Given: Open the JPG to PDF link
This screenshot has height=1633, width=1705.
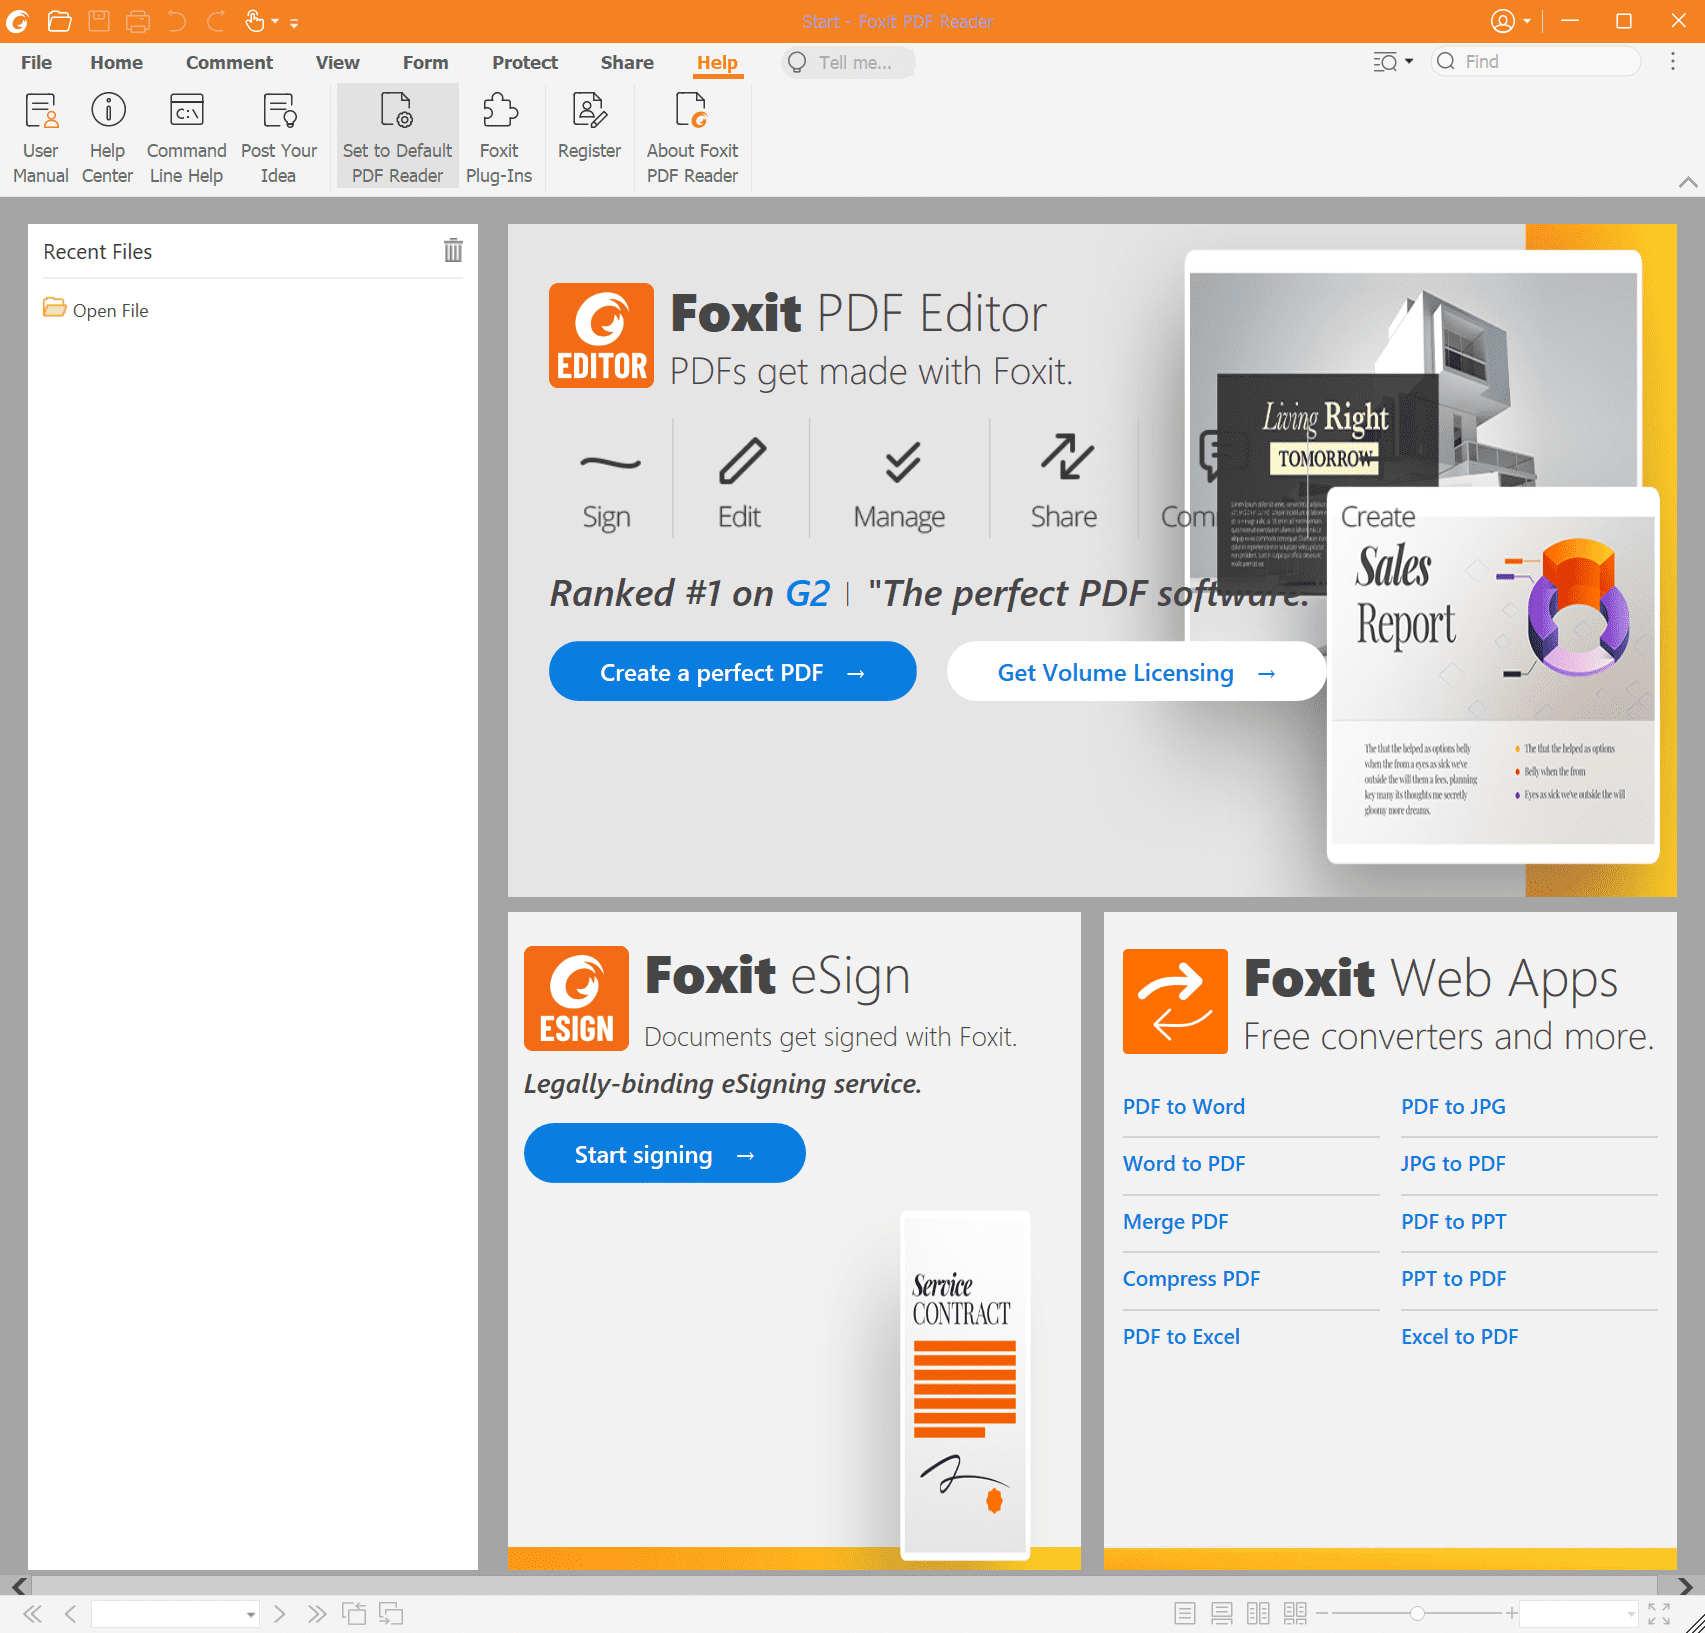Looking at the screenshot, I should pyautogui.click(x=1453, y=1163).
